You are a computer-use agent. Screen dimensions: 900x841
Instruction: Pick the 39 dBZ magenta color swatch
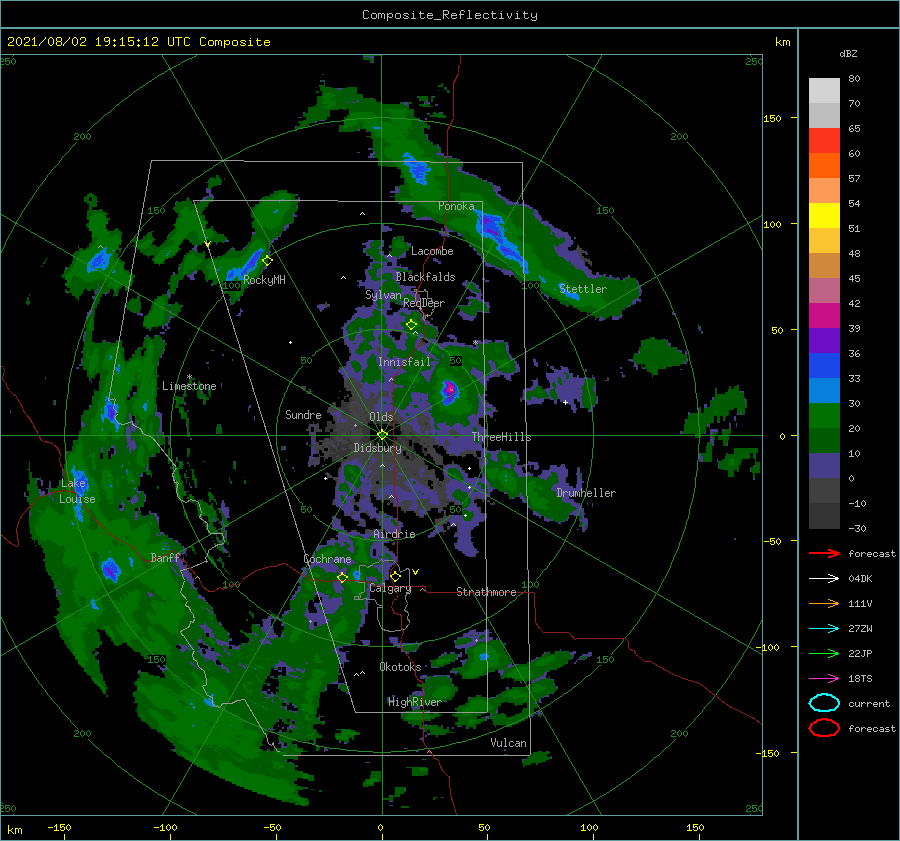[824, 316]
